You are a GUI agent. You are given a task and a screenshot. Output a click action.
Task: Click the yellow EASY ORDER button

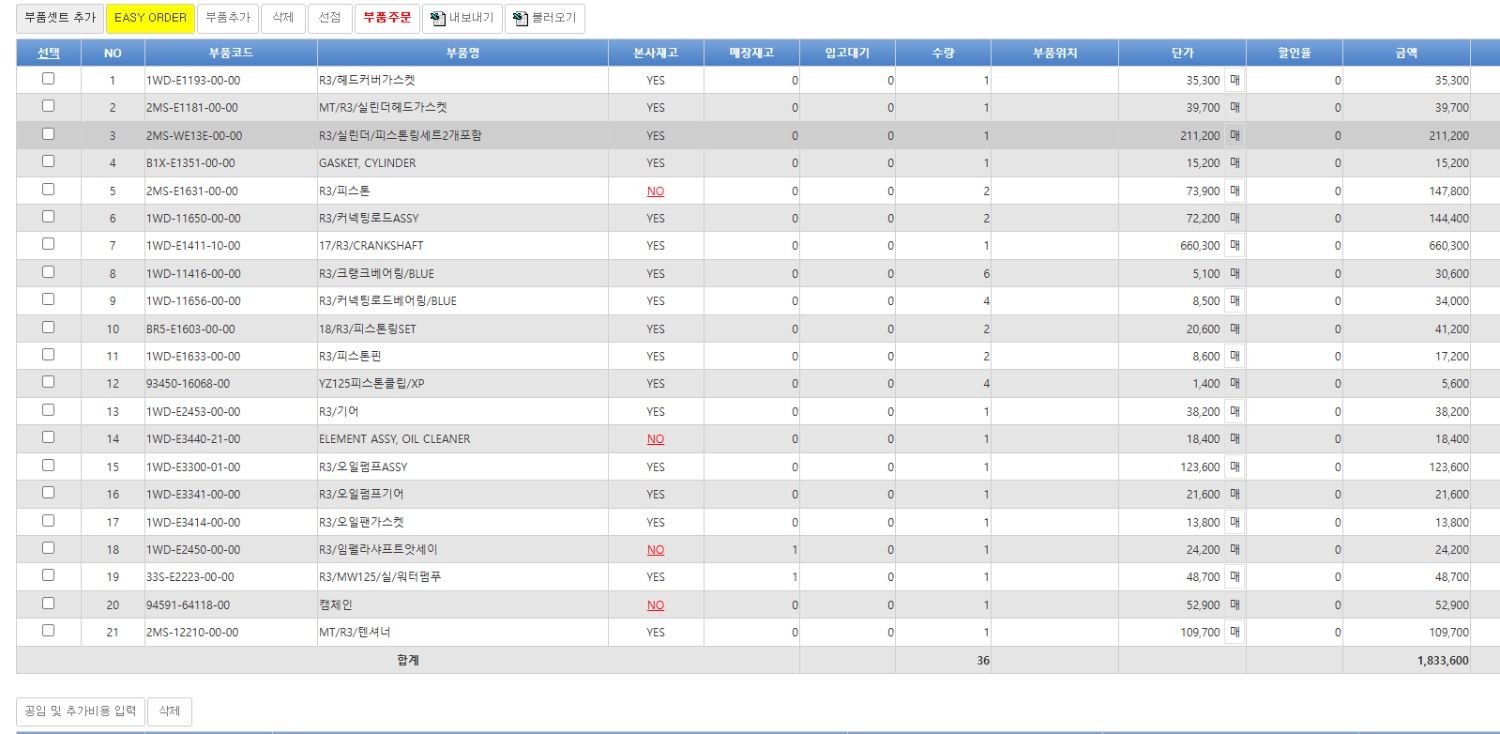coord(150,18)
